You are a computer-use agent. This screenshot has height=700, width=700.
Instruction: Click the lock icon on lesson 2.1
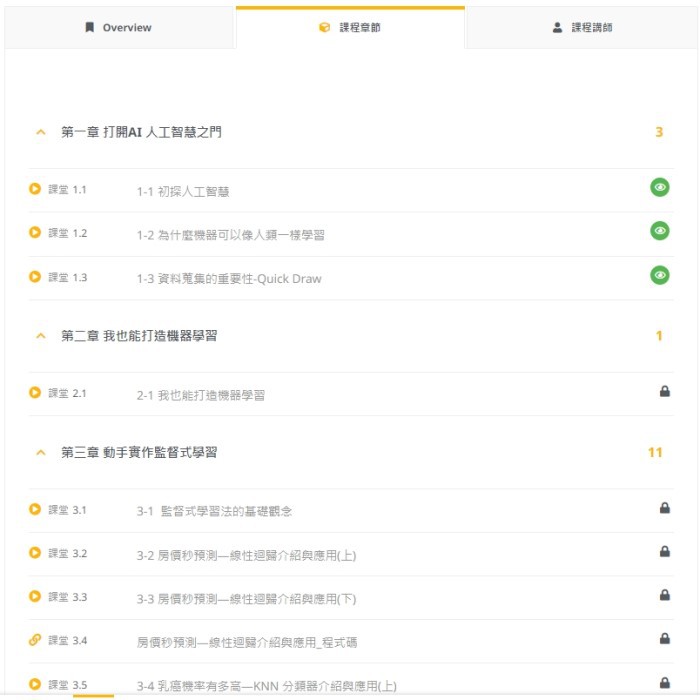click(664, 392)
